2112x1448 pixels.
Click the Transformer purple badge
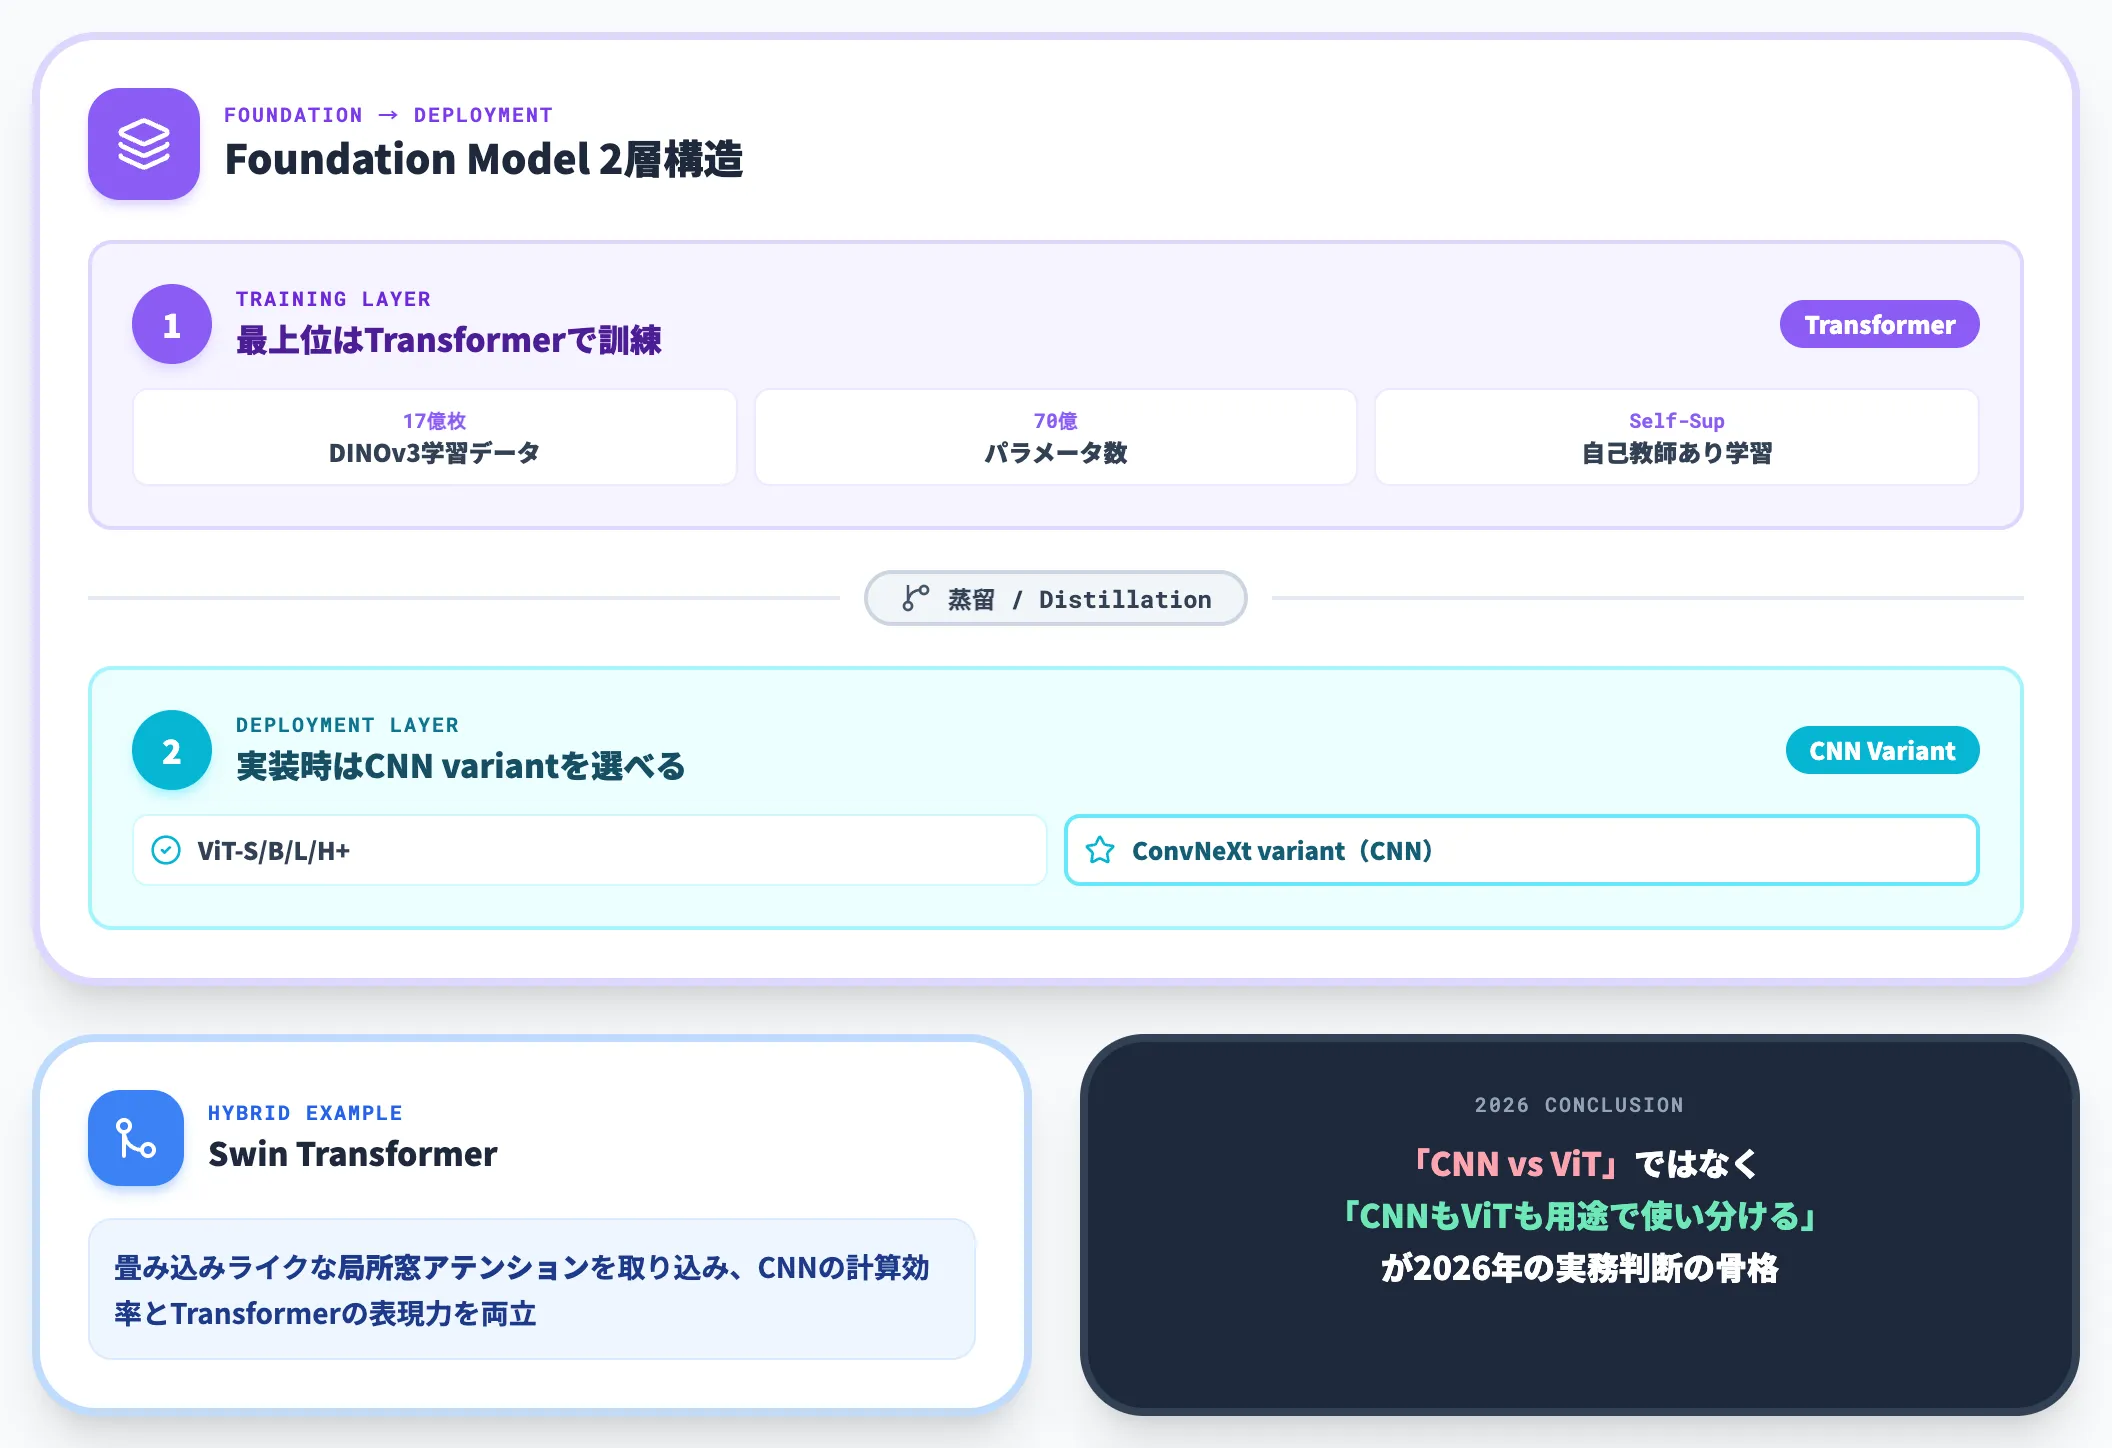pyautogui.click(x=1879, y=325)
